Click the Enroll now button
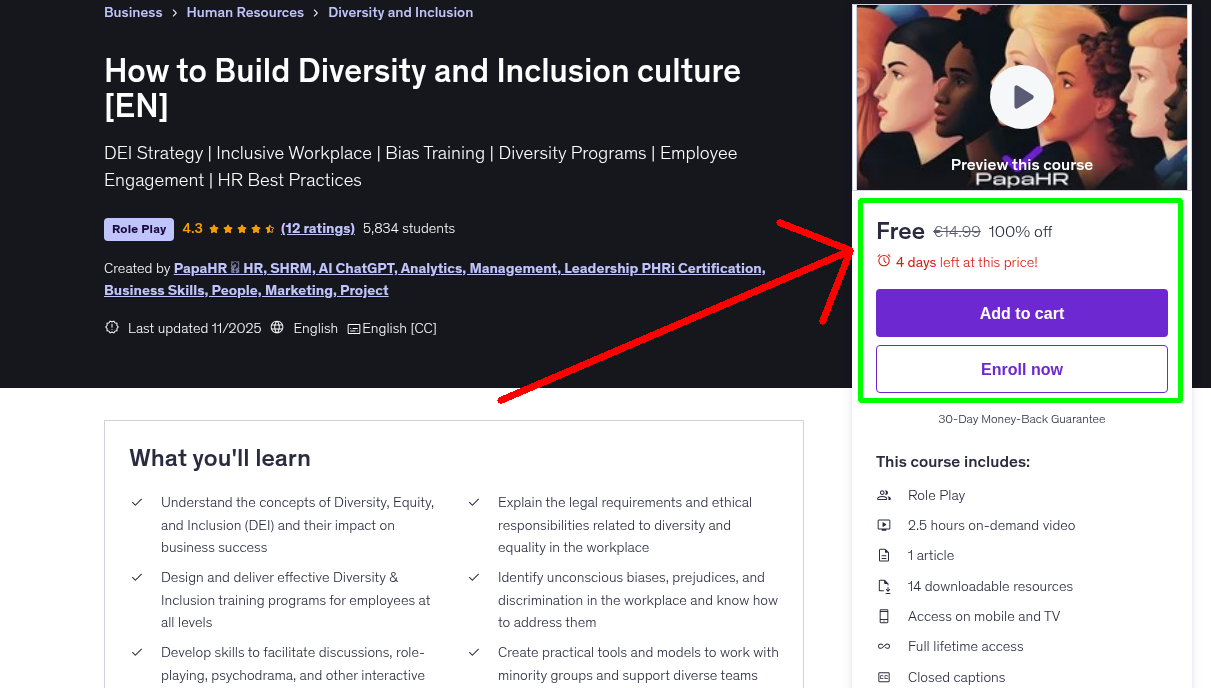 pyautogui.click(x=1021, y=368)
